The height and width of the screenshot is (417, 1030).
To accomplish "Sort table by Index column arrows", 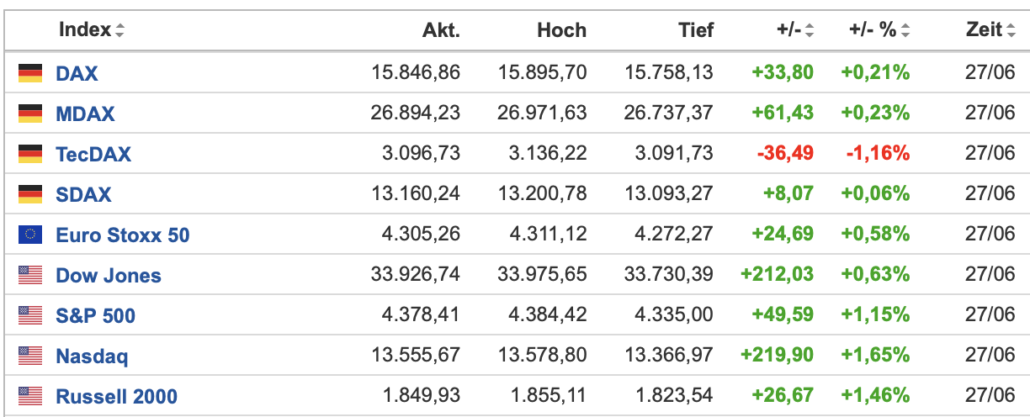I will click(120, 30).
